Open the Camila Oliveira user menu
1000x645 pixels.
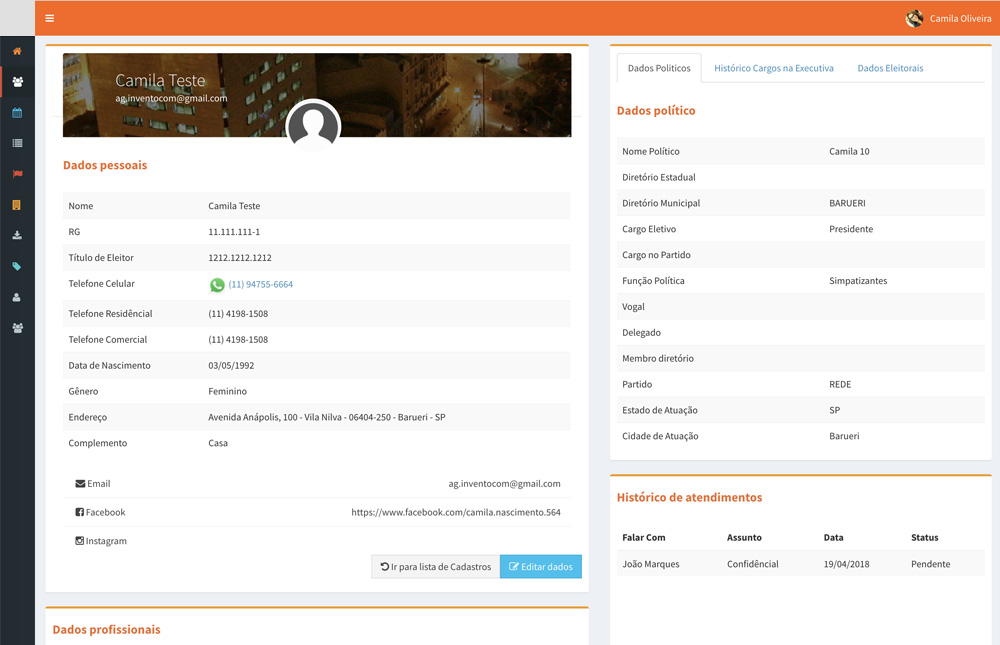coord(949,19)
